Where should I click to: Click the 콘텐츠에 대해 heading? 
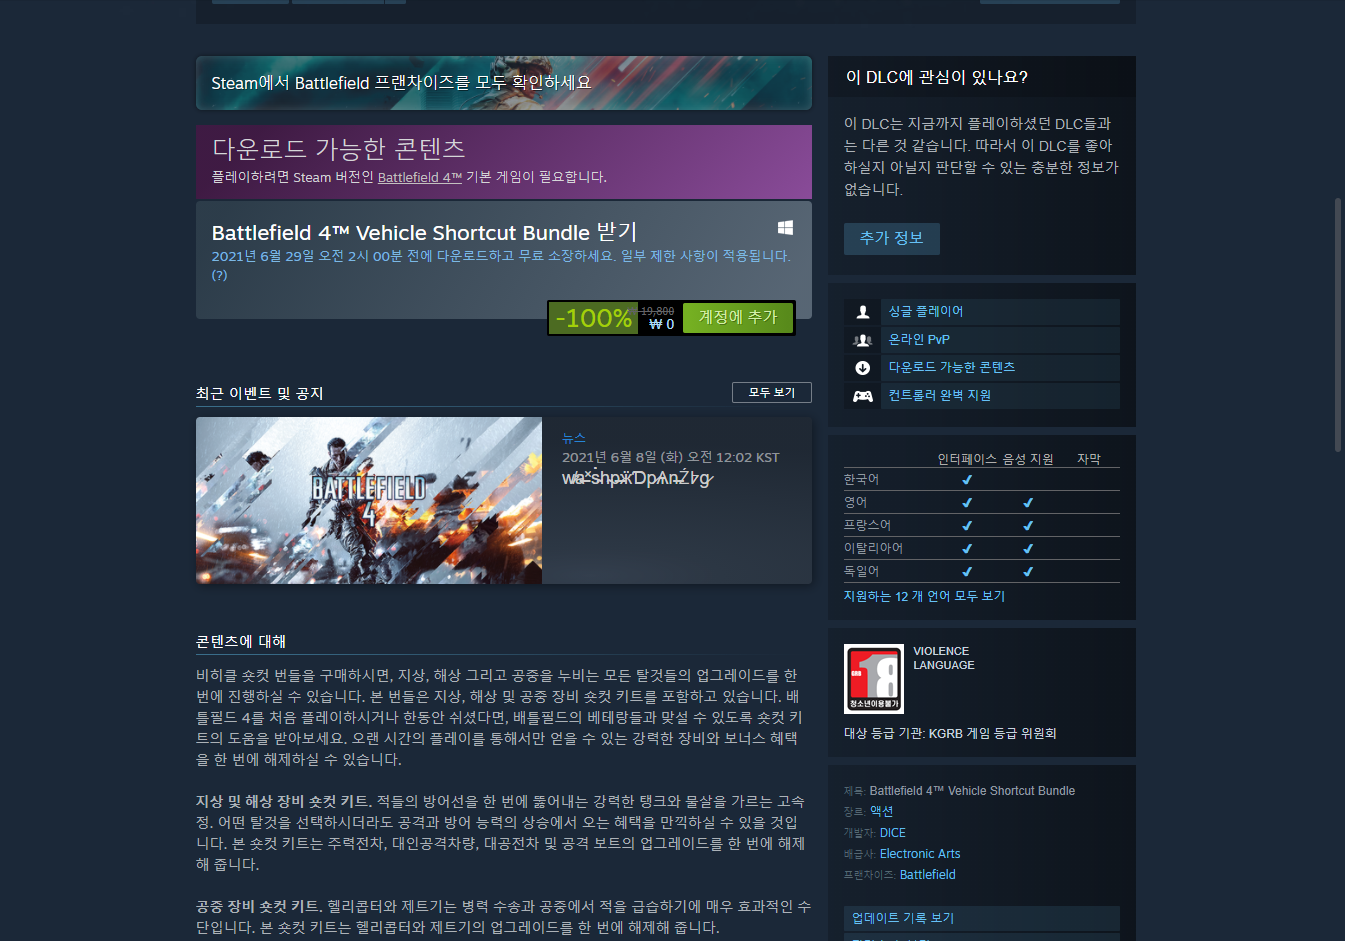click(241, 641)
